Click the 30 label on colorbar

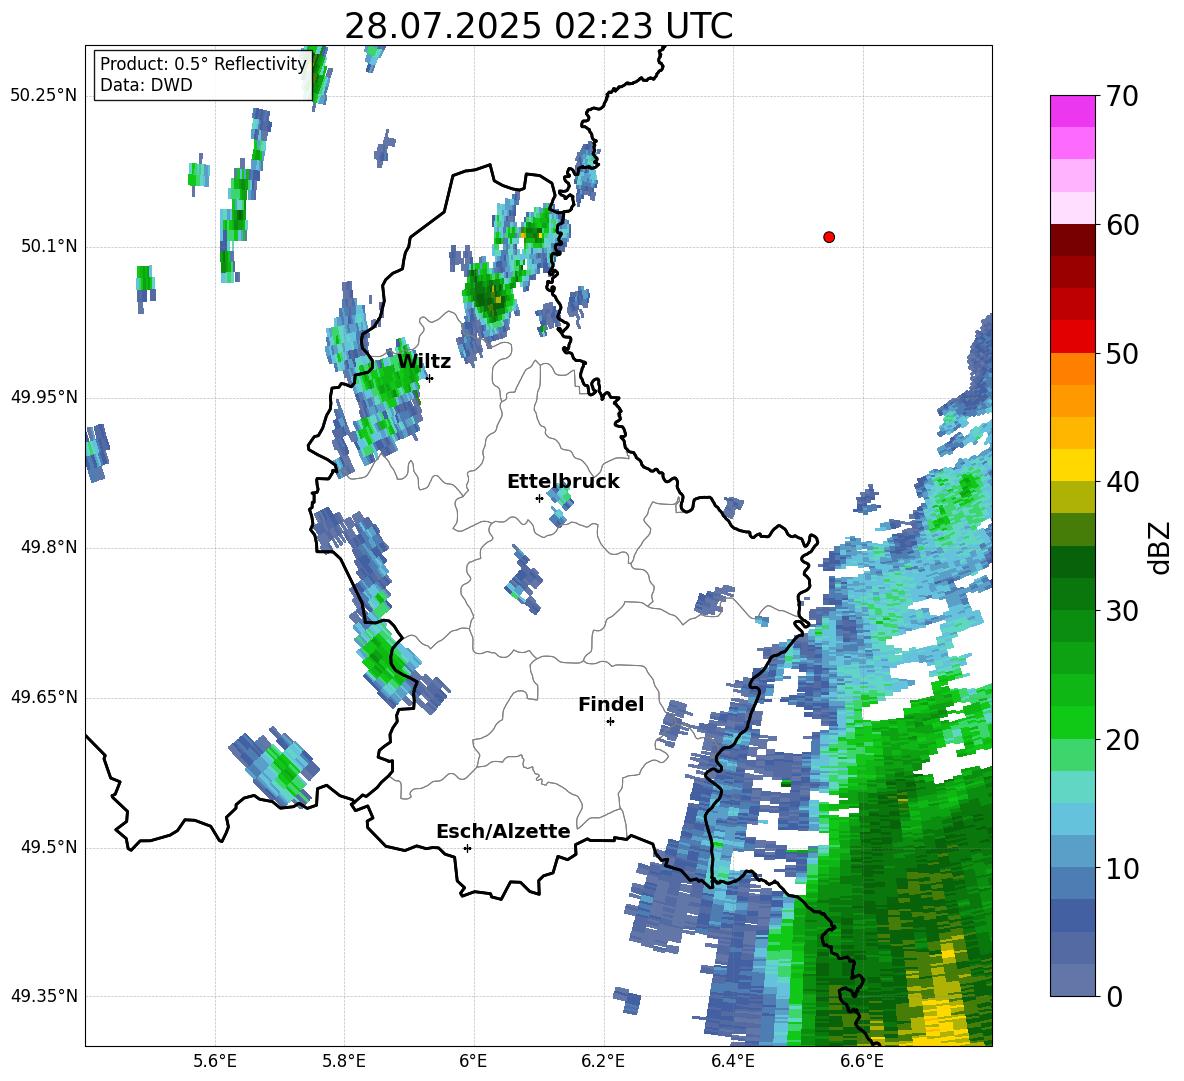pos(1122,611)
